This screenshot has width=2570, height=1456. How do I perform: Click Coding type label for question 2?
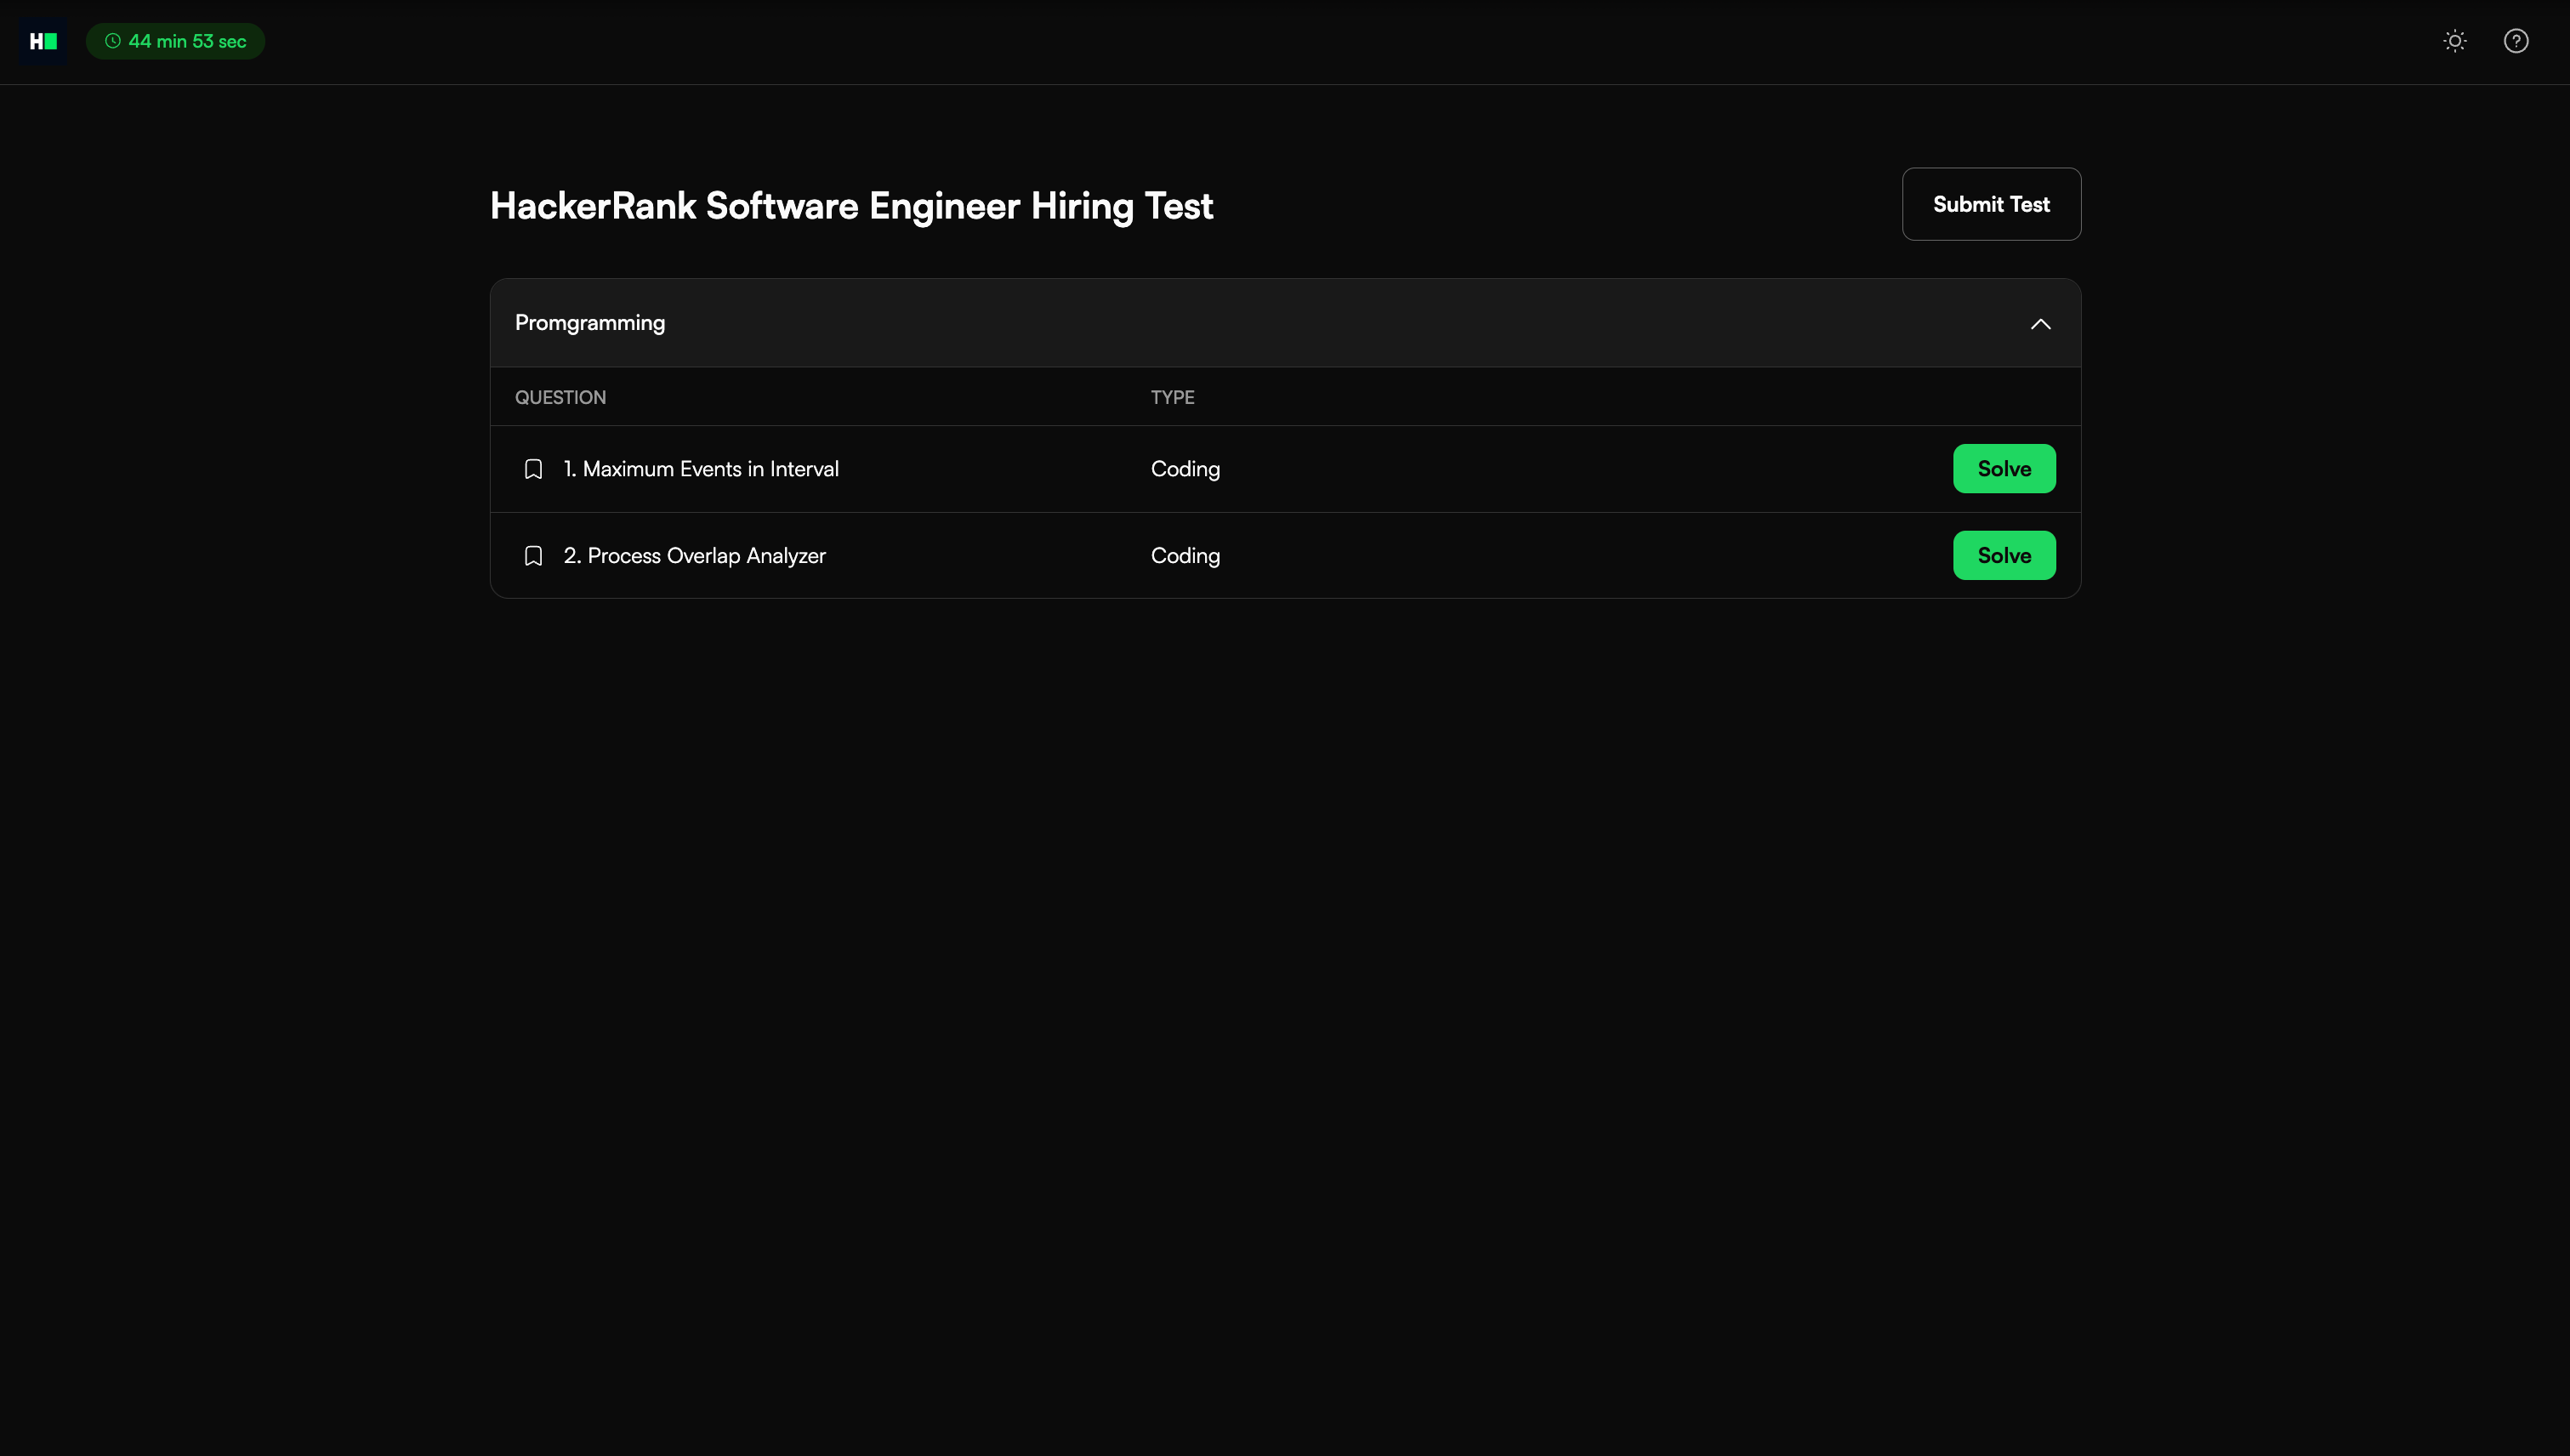tap(1185, 556)
